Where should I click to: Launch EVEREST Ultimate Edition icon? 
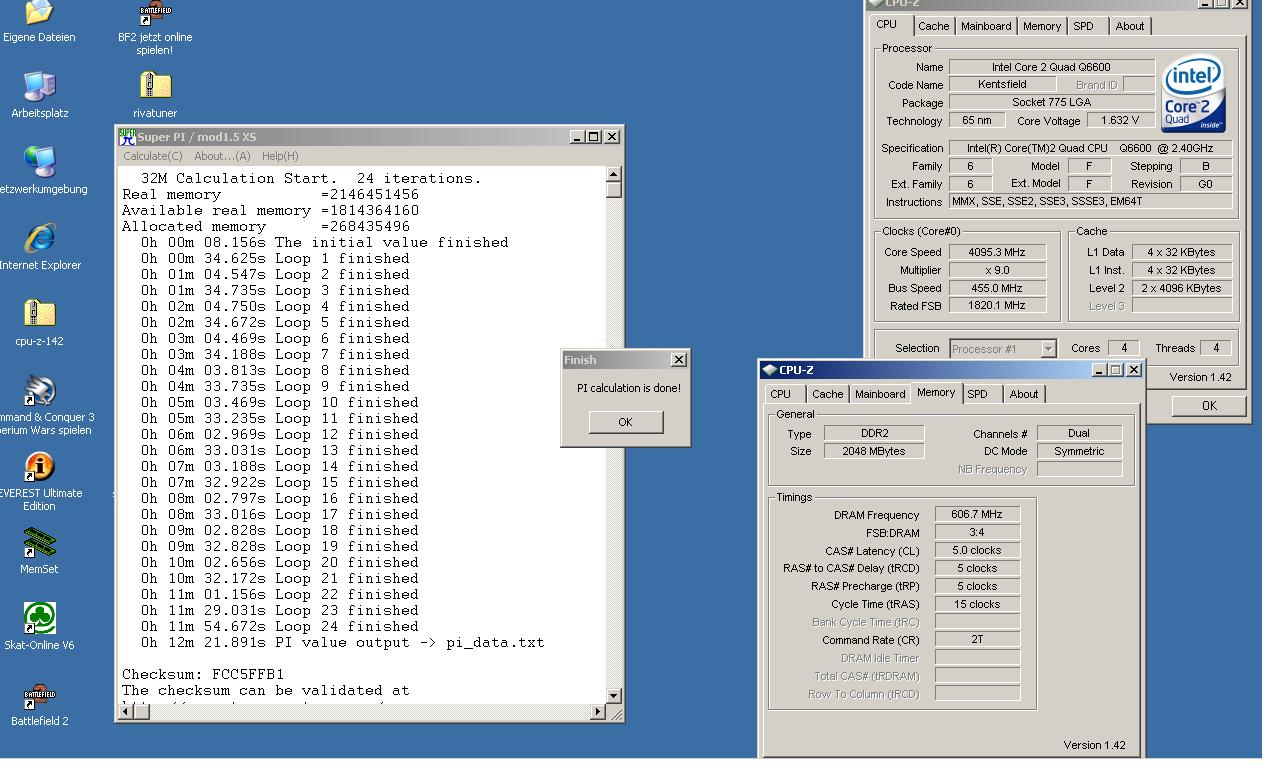39,467
